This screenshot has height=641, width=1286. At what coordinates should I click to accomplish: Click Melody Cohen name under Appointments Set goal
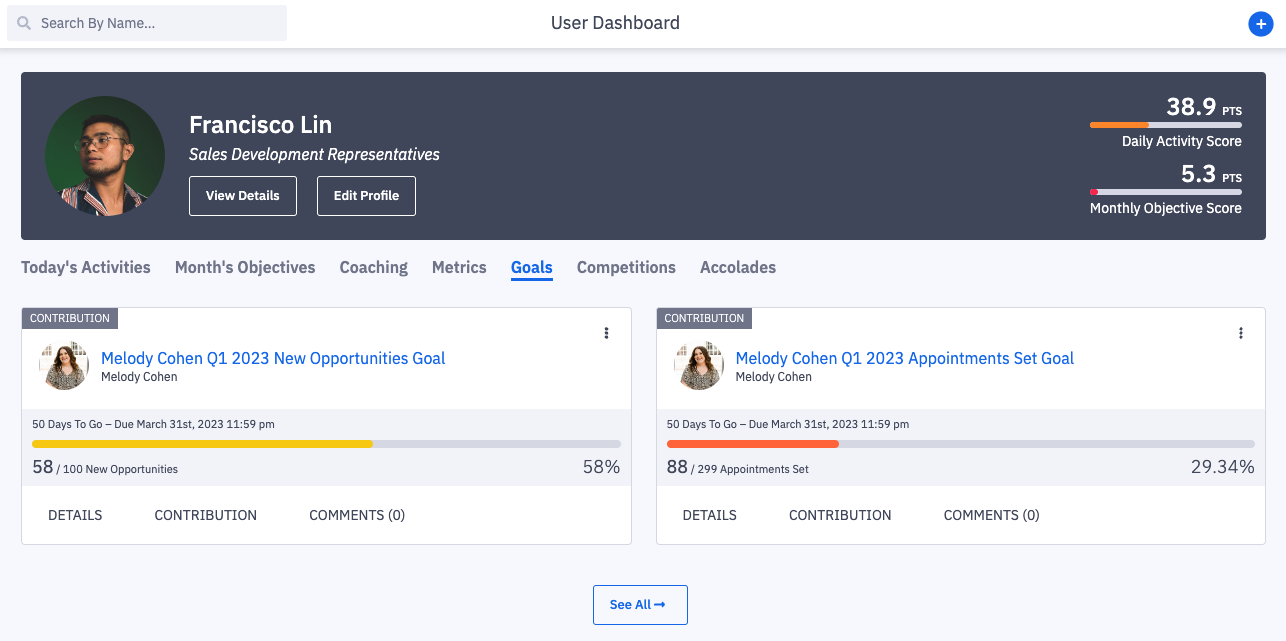(x=774, y=377)
